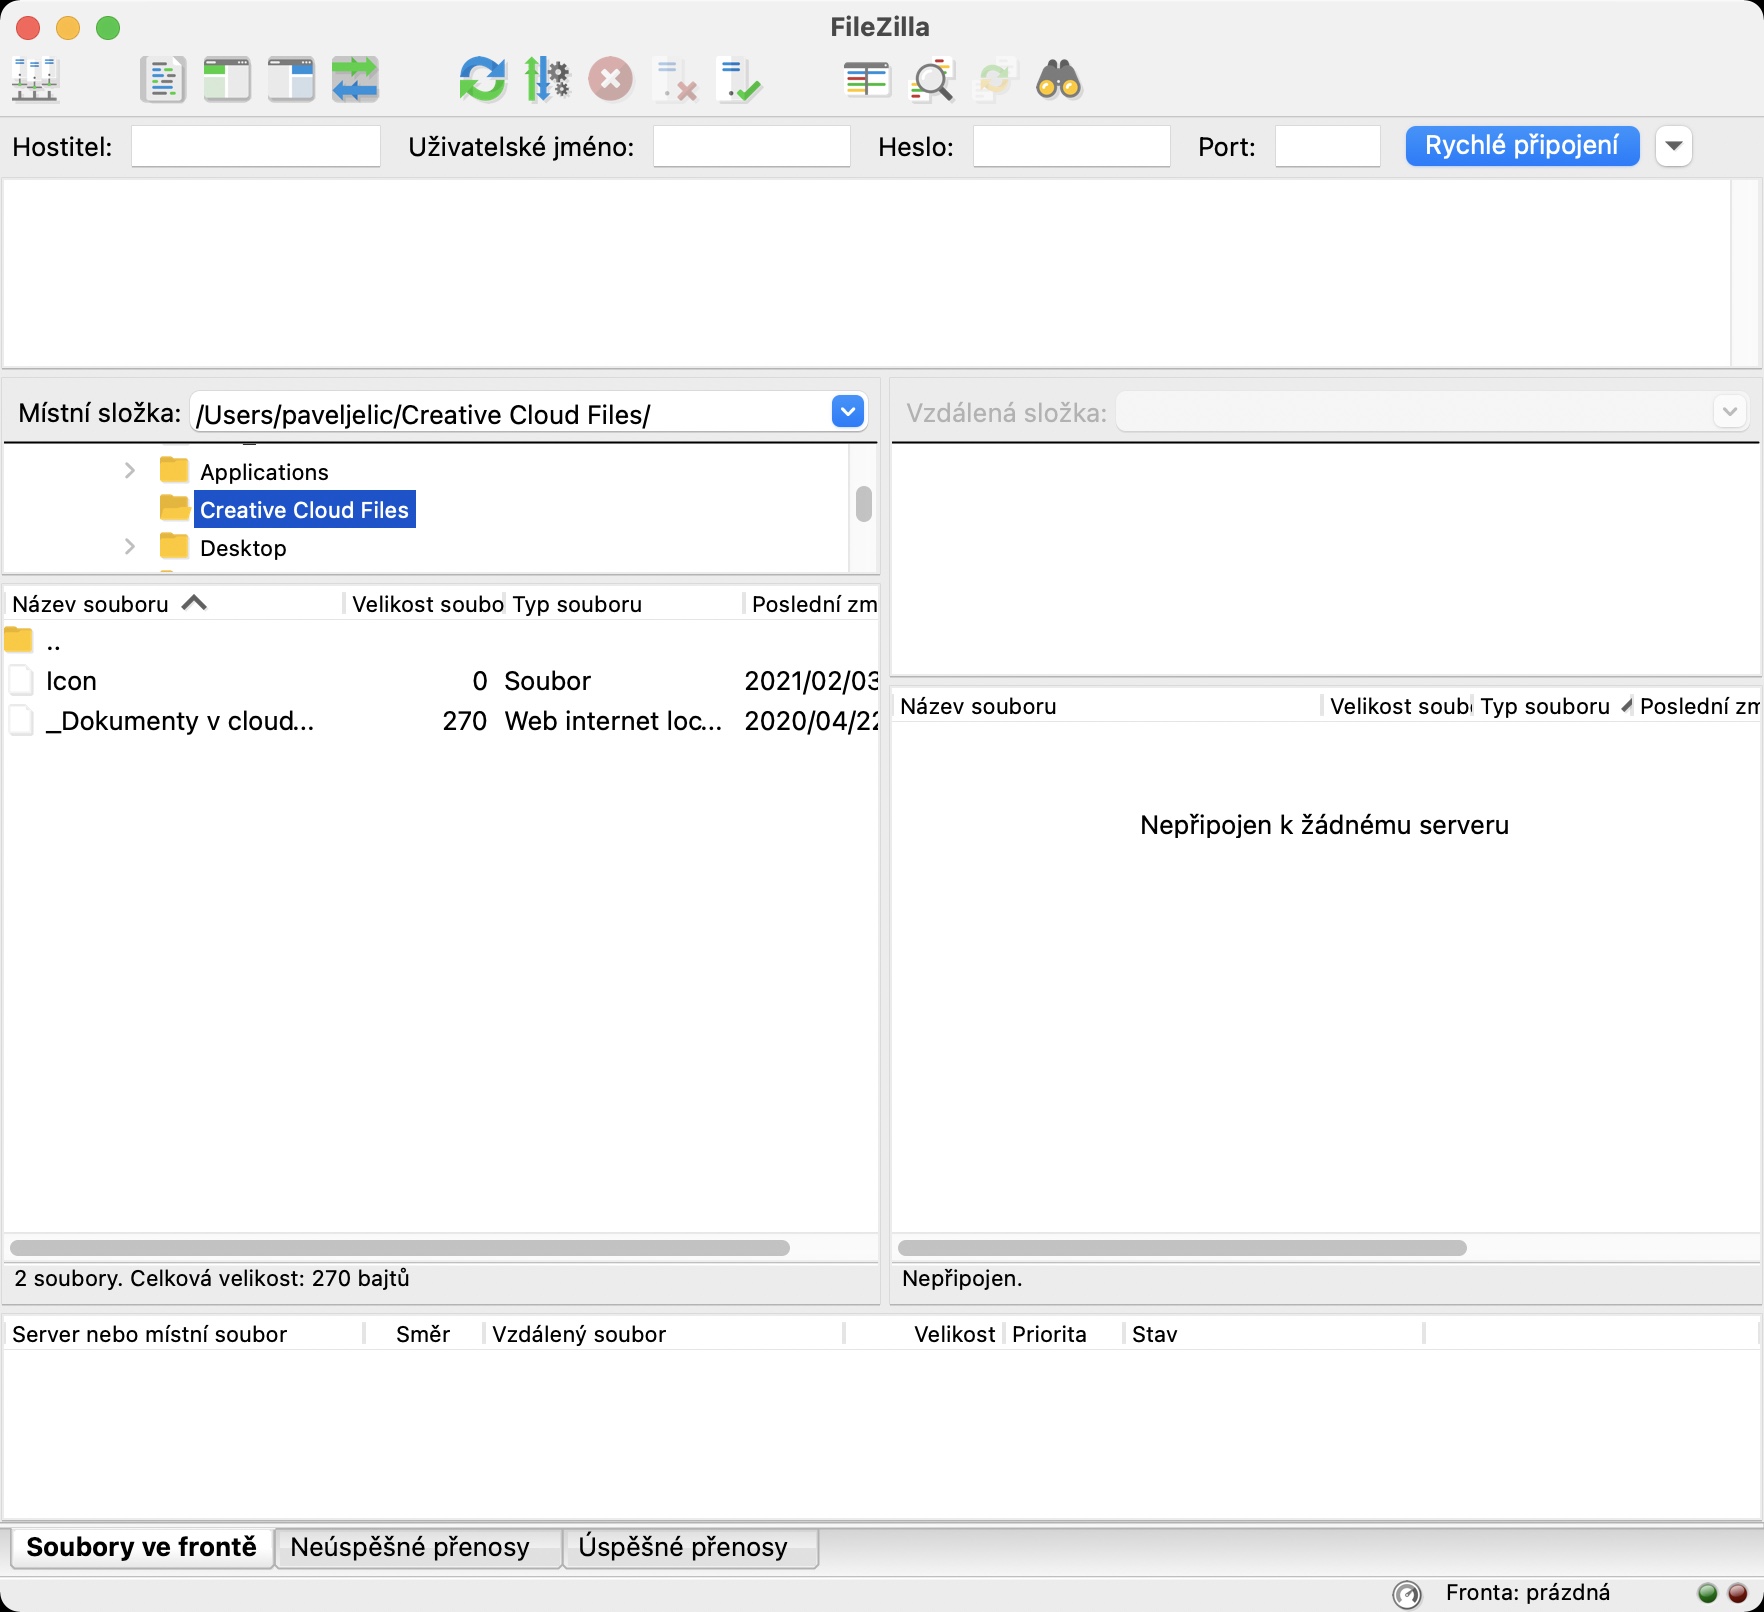Select the Applications folder tree item
The width and height of the screenshot is (1764, 1612).
pos(264,472)
